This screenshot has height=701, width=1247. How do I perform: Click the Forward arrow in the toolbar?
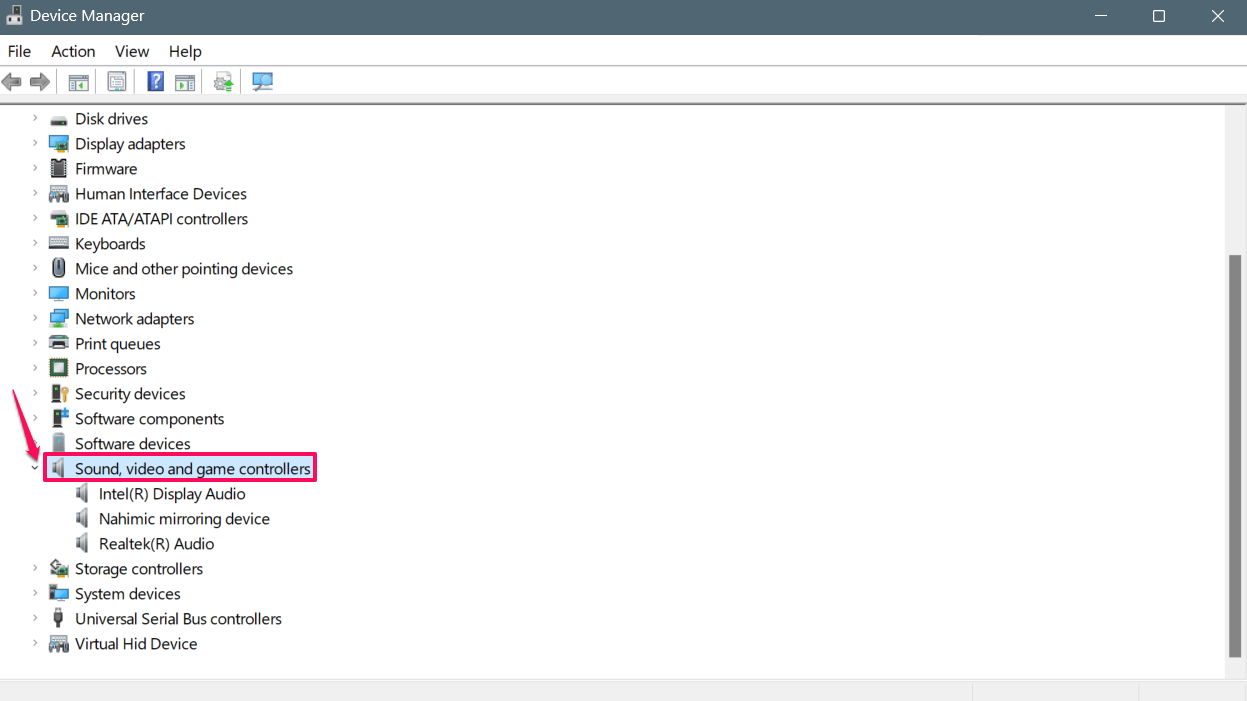click(x=40, y=82)
